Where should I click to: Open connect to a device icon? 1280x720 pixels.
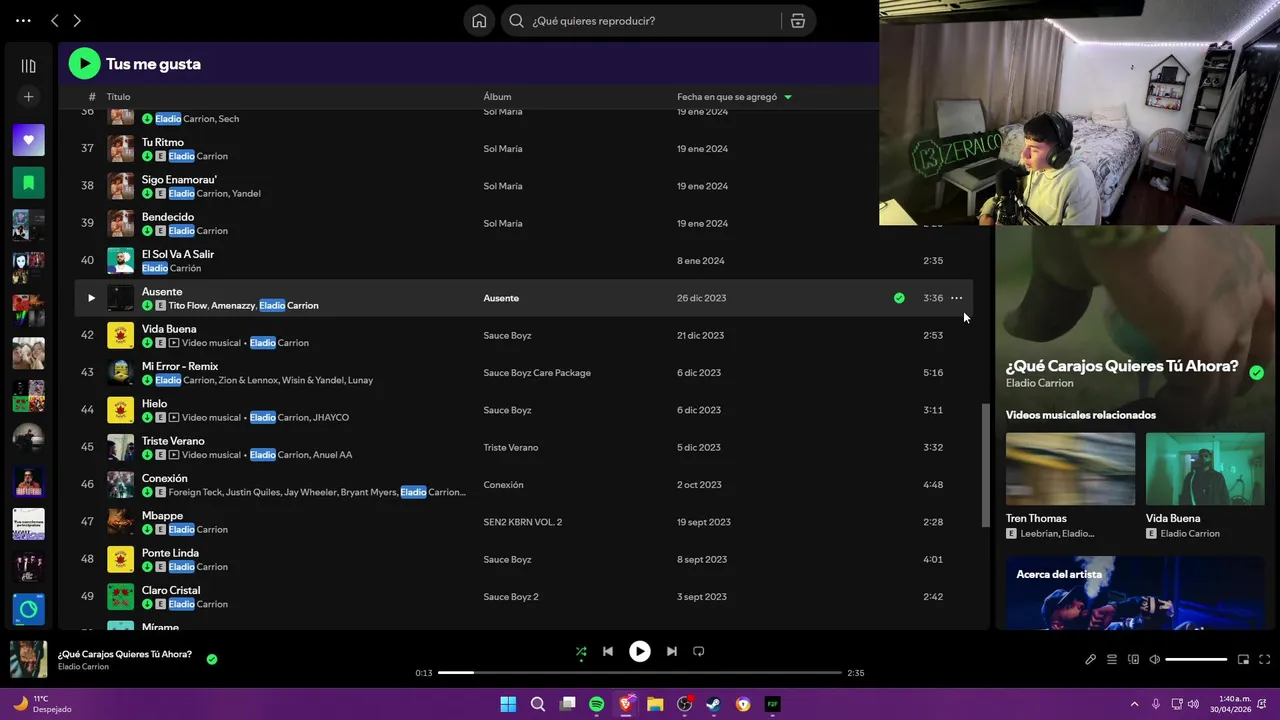[x=1133, y=659]
